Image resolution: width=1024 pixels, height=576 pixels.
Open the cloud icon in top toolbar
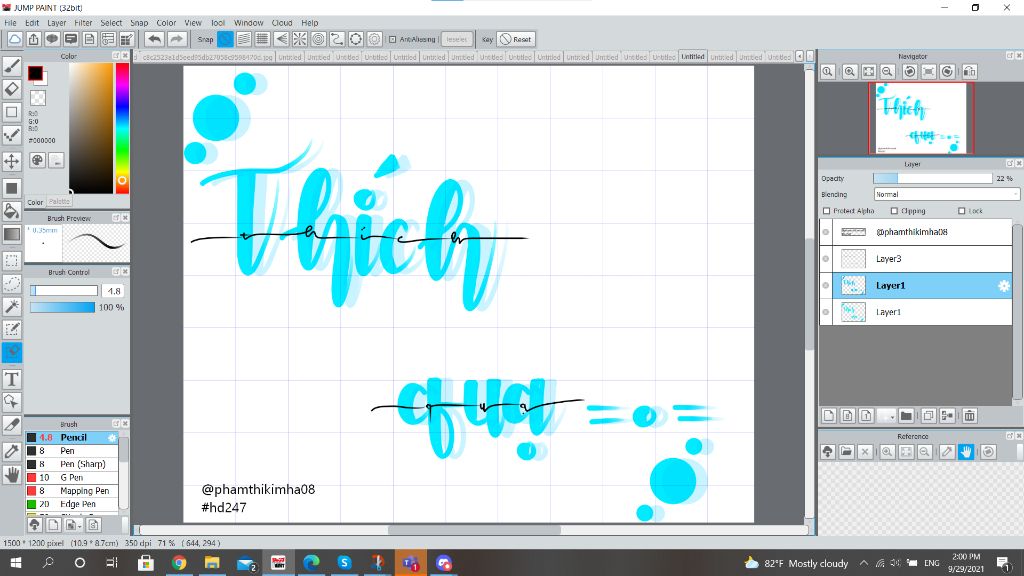tap(14, 39)
